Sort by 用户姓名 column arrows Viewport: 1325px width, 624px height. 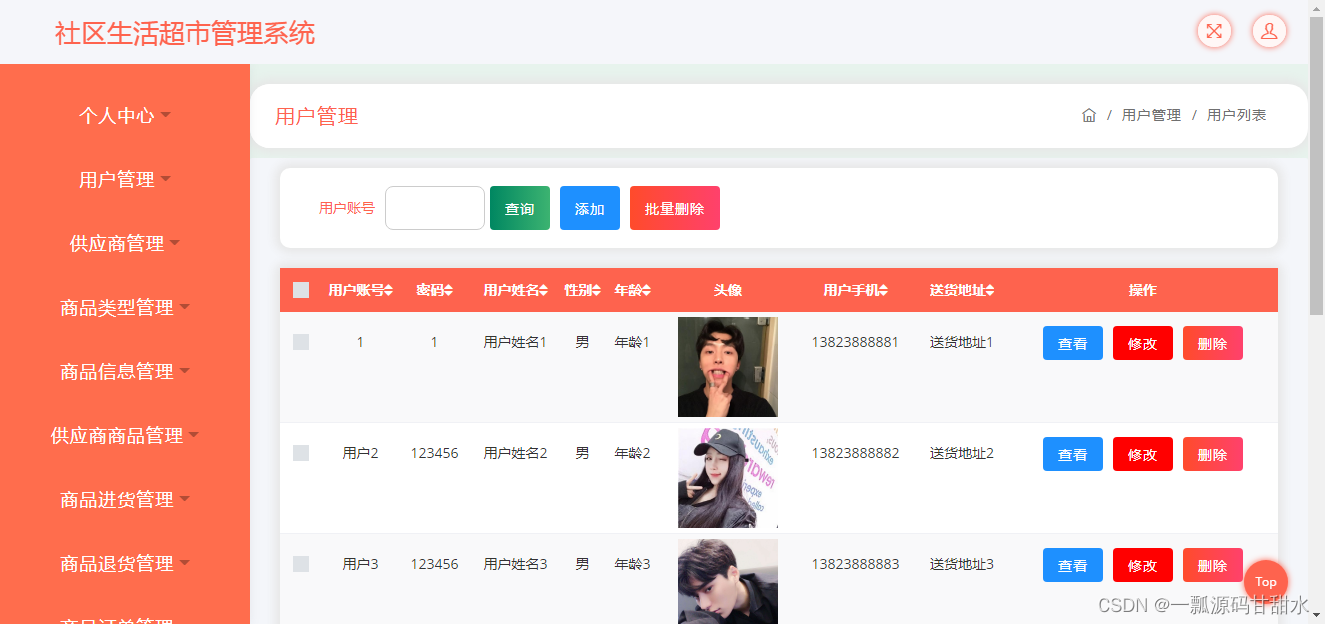click(x=544, y=290)
